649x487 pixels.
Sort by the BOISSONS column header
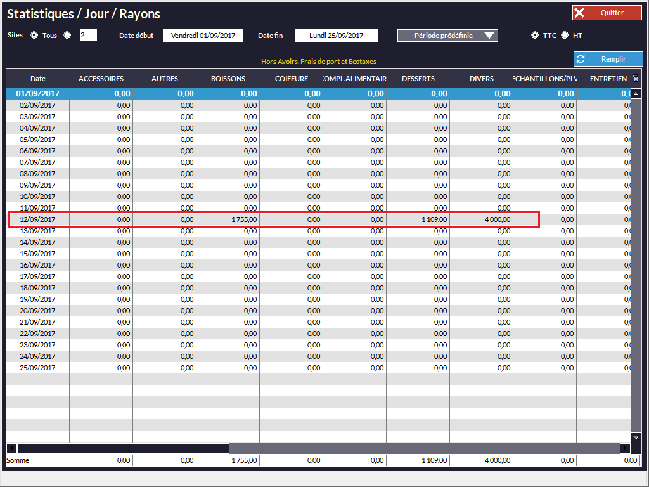(229, 78)
